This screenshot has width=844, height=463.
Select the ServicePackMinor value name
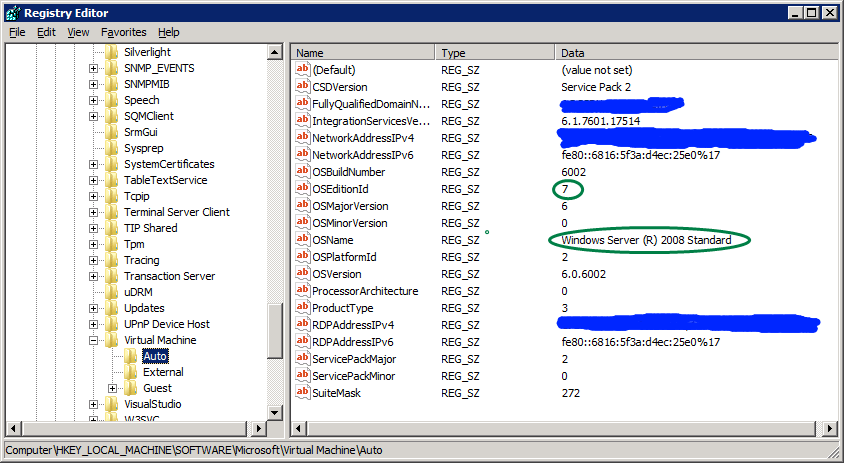pyautogui.click(x=353, y=376)
